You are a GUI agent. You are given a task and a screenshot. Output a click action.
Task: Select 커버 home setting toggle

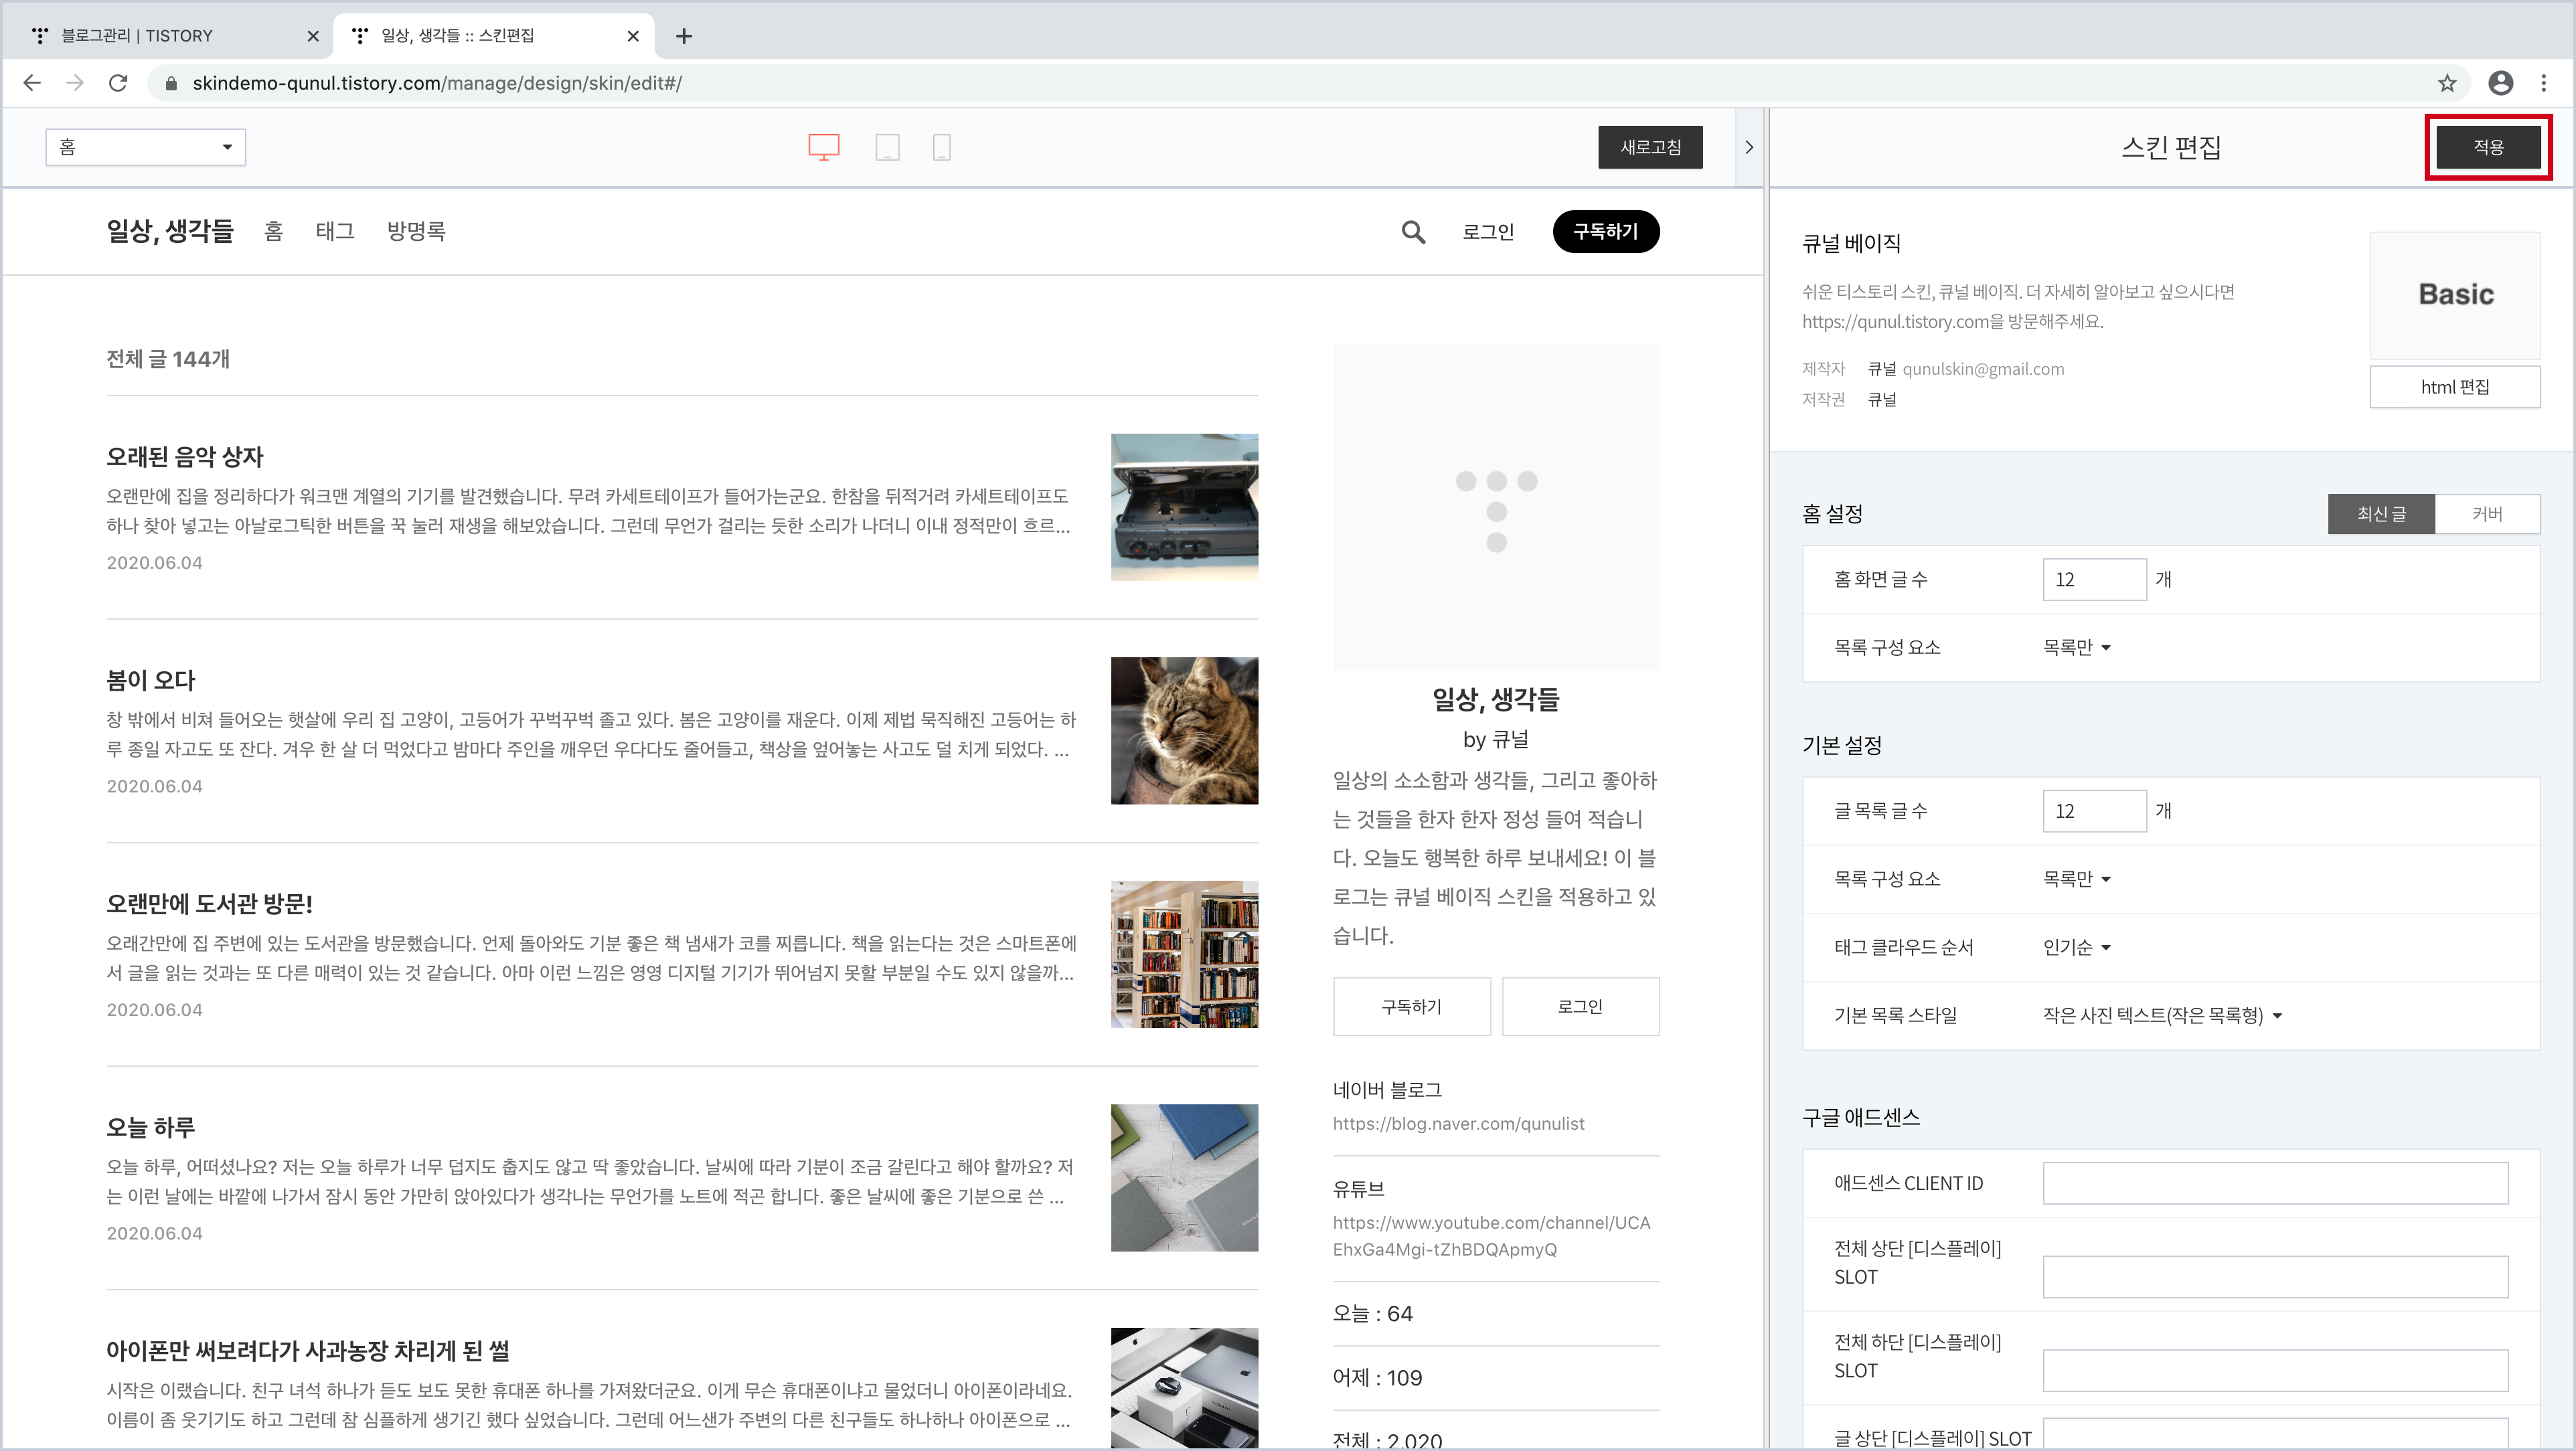2486,514
